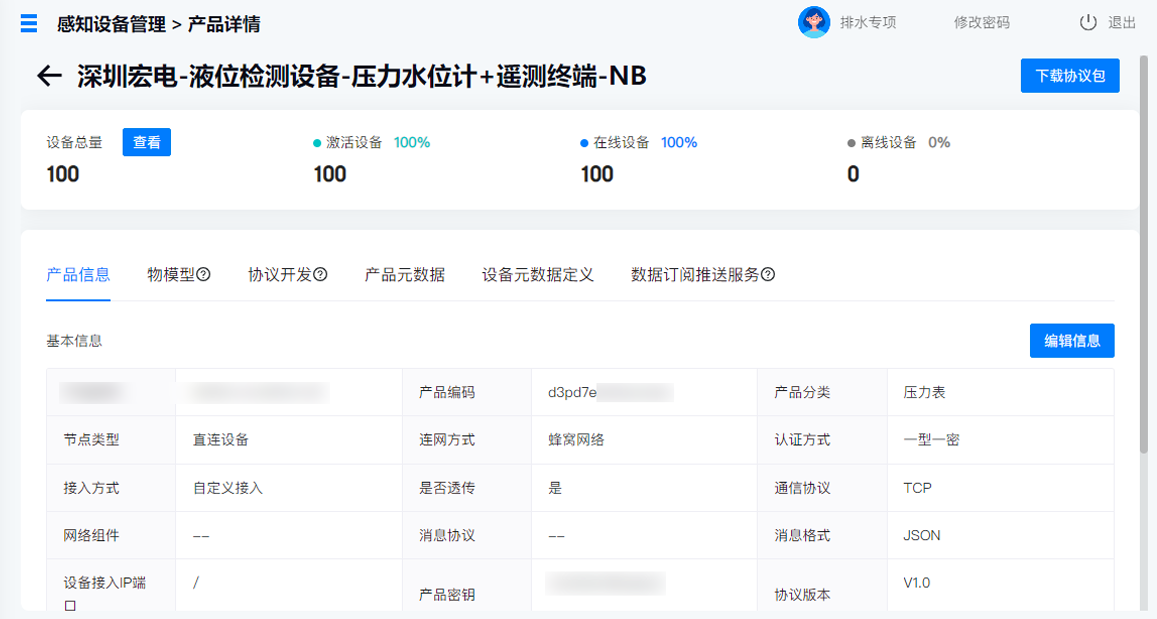Click the 退出 logout text
The height and width of the screenshot is (619, 1157).
[1122, 23]
